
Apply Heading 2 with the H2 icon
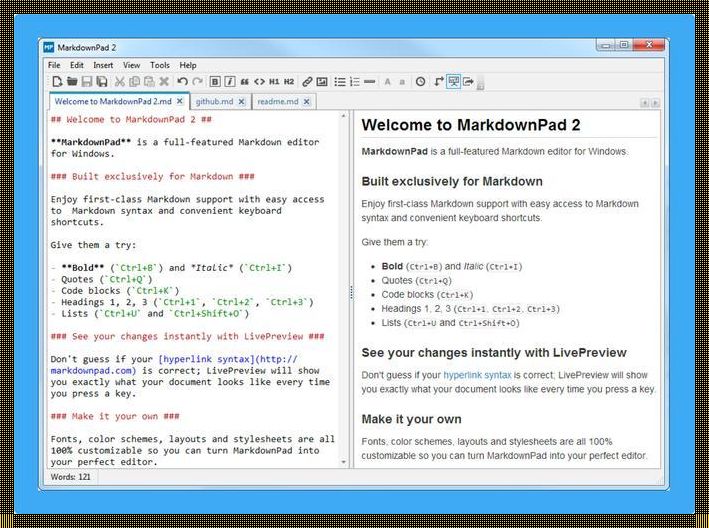click(289, 82)
